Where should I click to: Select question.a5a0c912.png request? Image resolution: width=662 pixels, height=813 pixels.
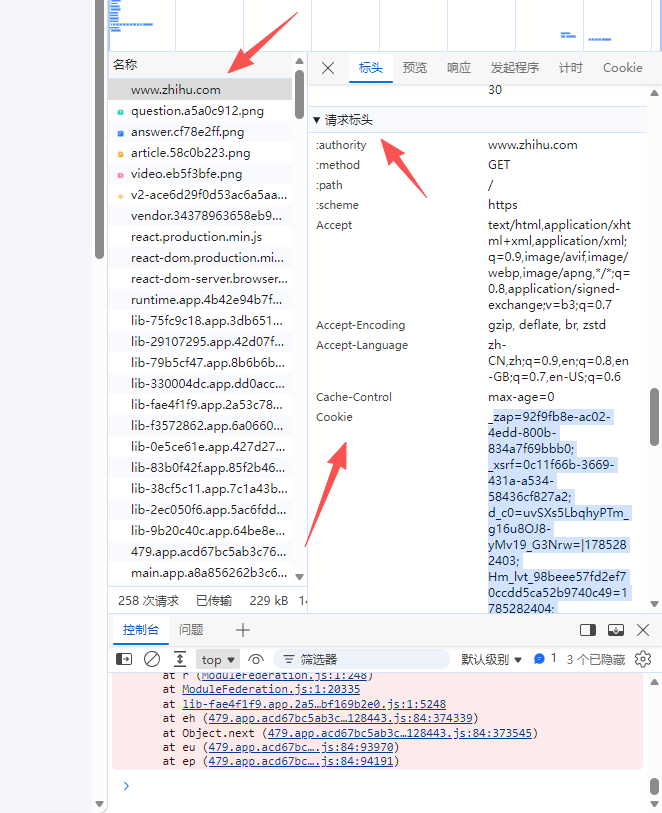(200, 111)
